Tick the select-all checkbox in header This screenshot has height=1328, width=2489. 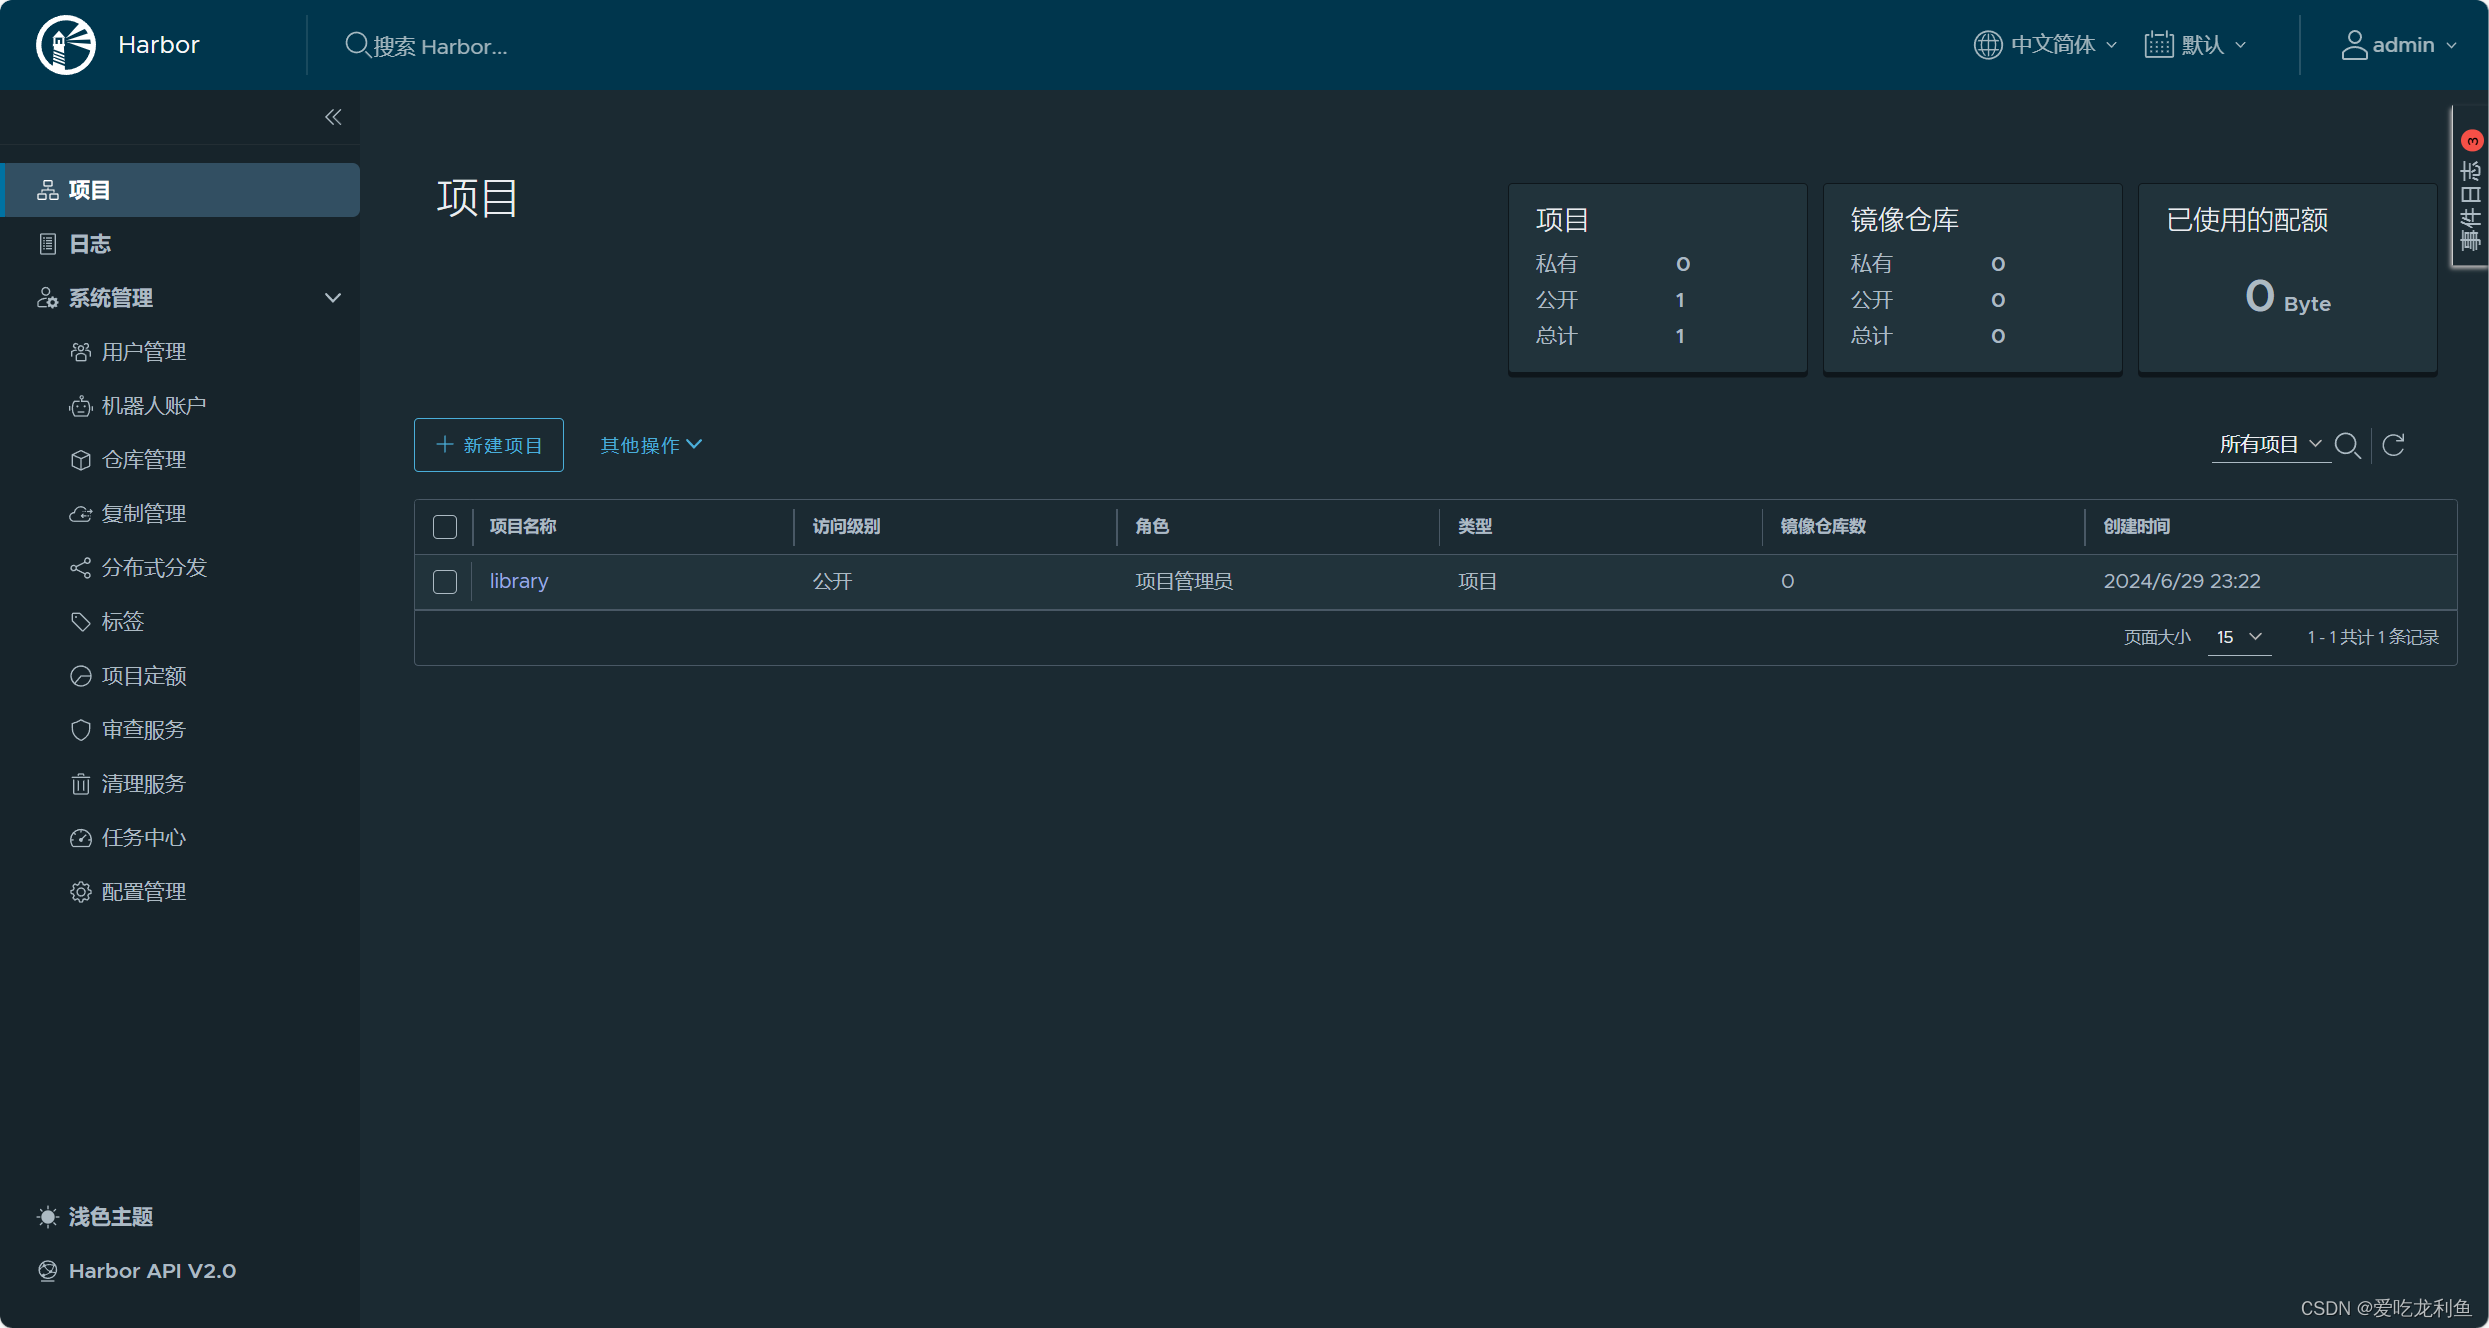(x=445, y=527)
